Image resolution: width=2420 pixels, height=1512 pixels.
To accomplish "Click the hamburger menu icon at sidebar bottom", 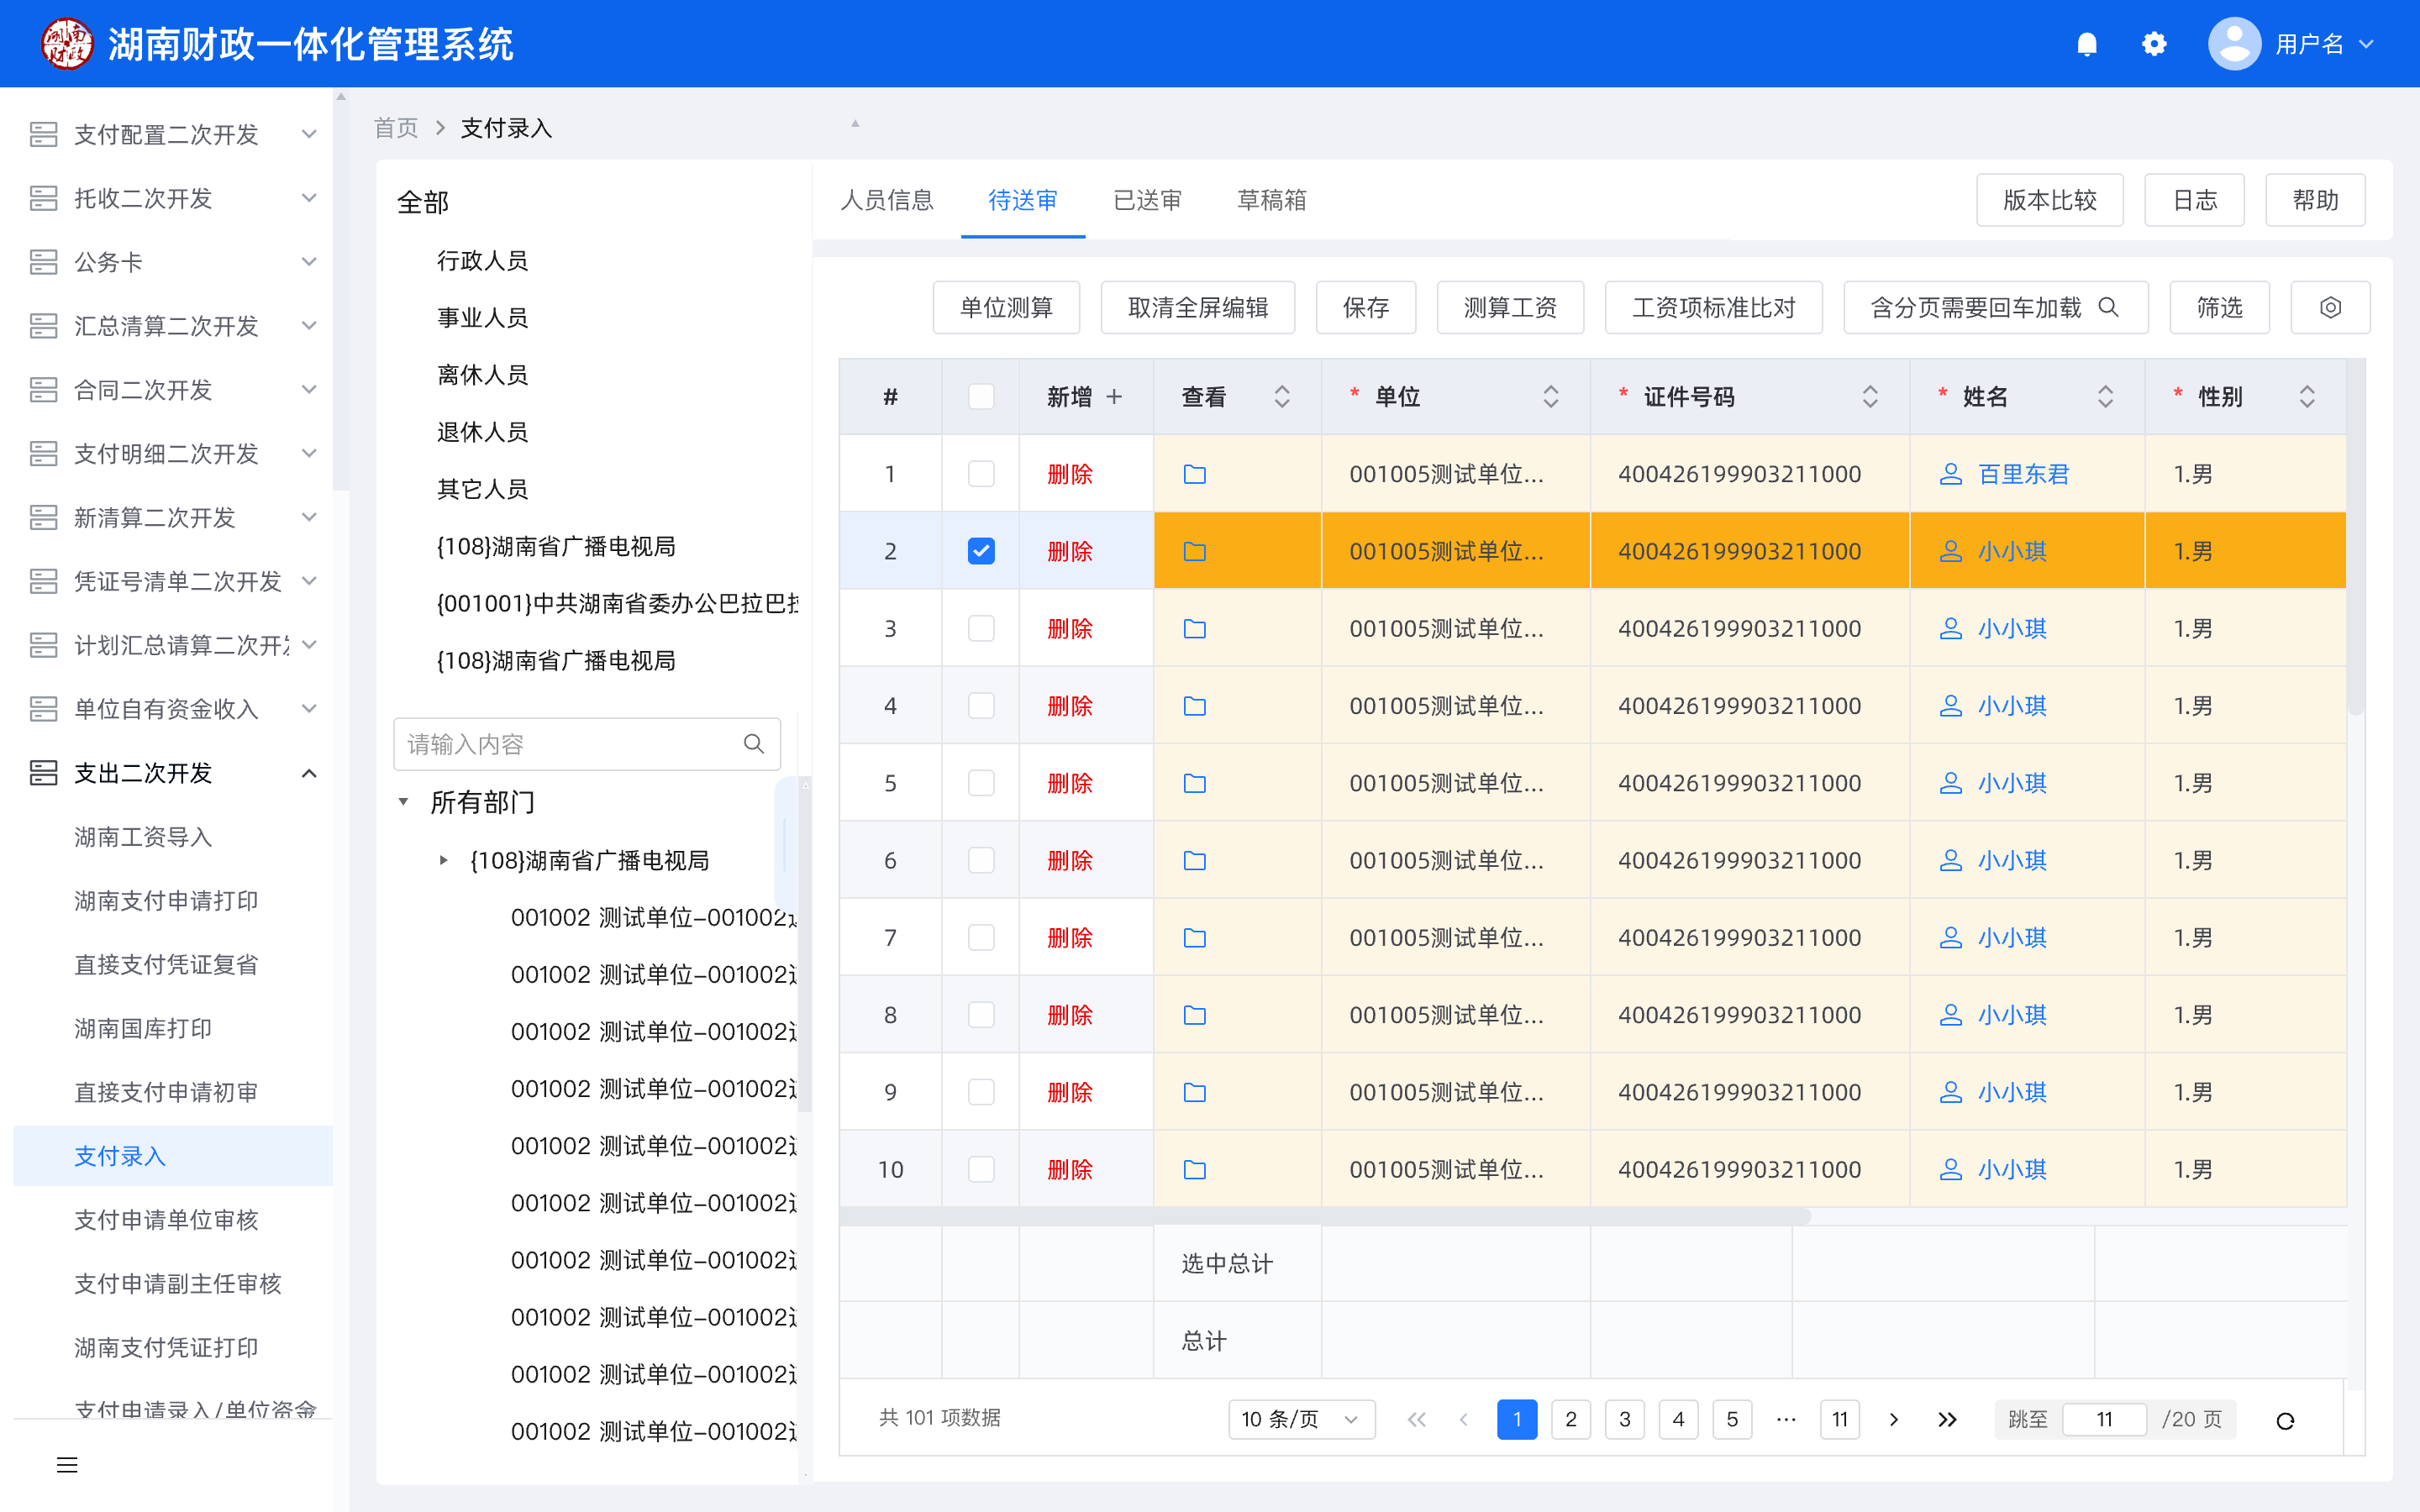I will (67, 1465).
